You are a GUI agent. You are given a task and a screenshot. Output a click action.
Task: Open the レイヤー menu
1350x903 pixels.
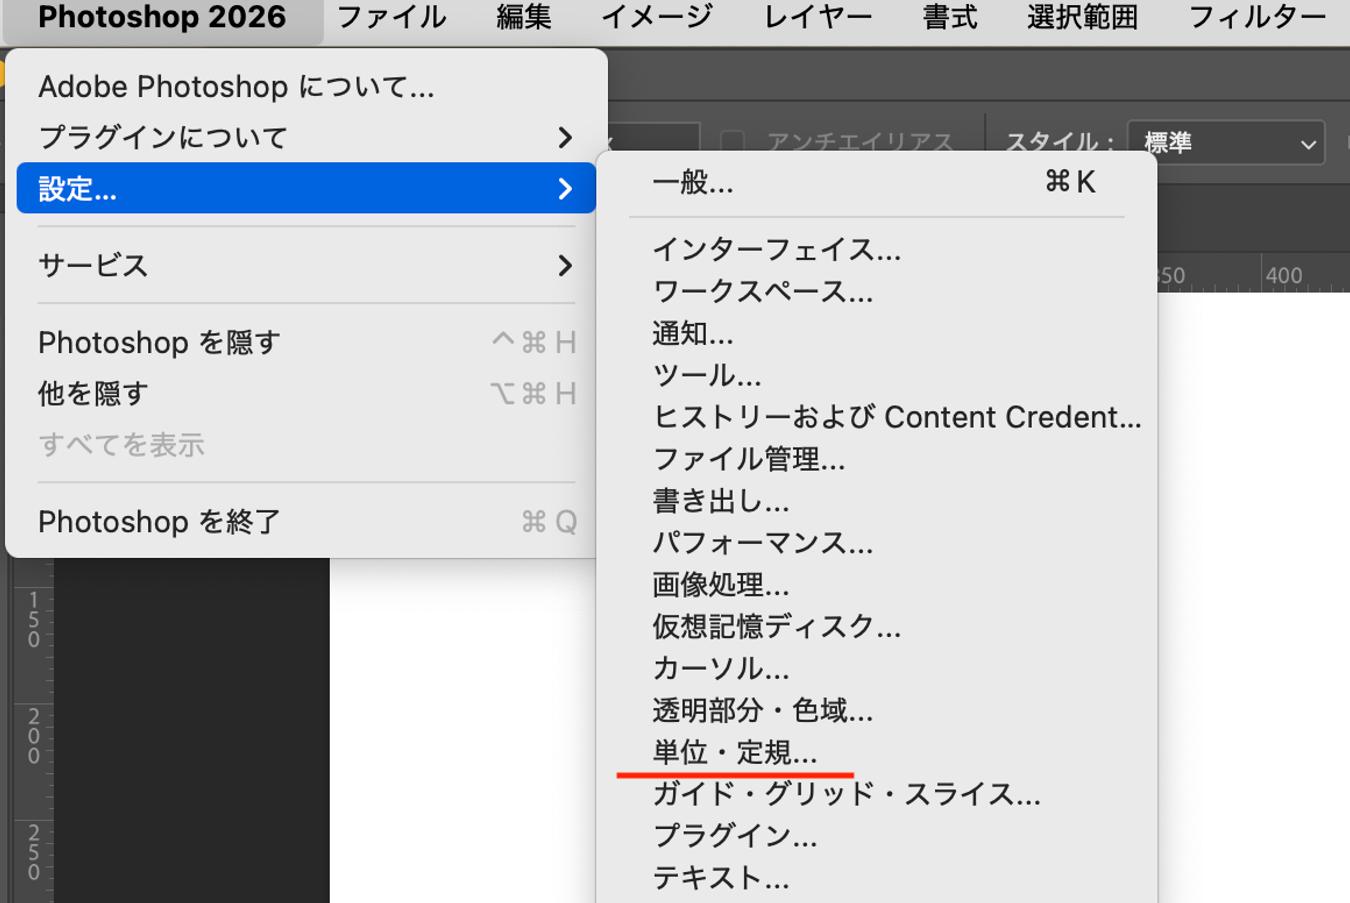point(818,18)
